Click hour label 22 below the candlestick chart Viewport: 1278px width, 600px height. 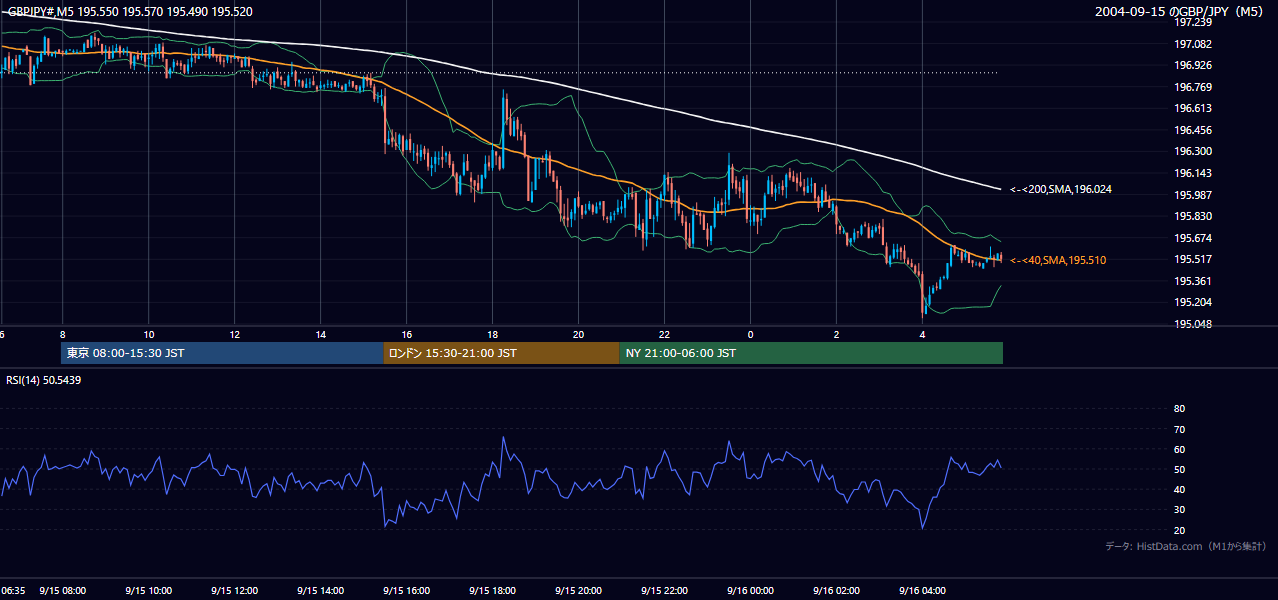pos(664,334)
